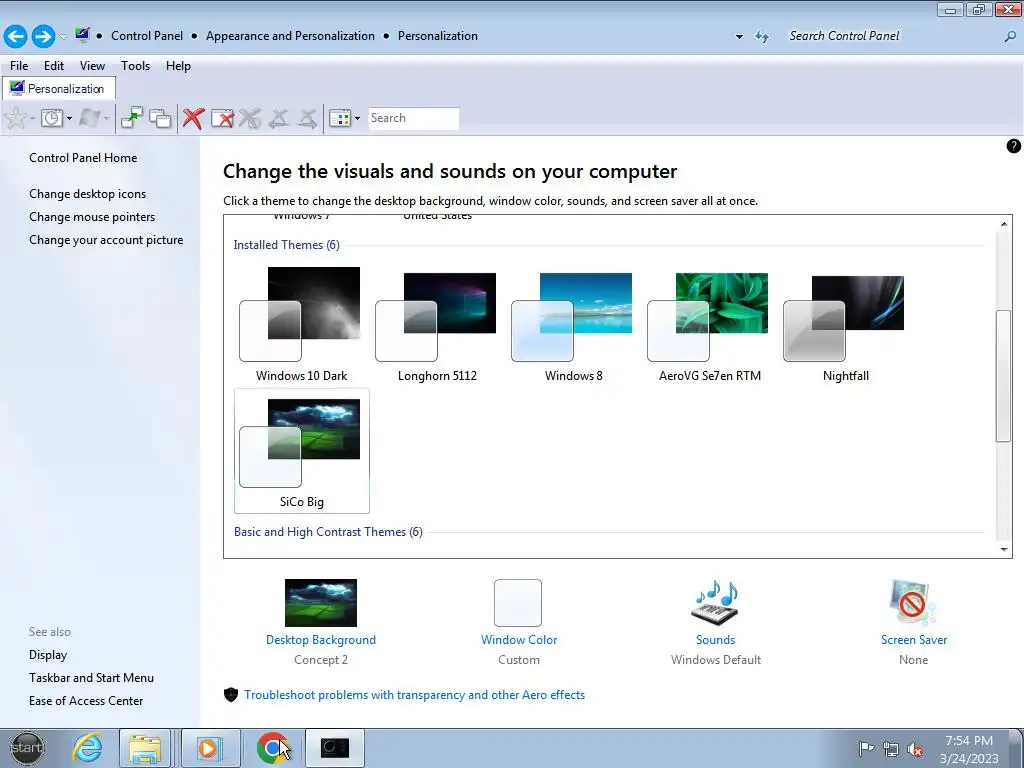The width and height of the screenshot is (1024, 768).
Task: Click the greyed close-left-tabs icon
Action: 279,118
